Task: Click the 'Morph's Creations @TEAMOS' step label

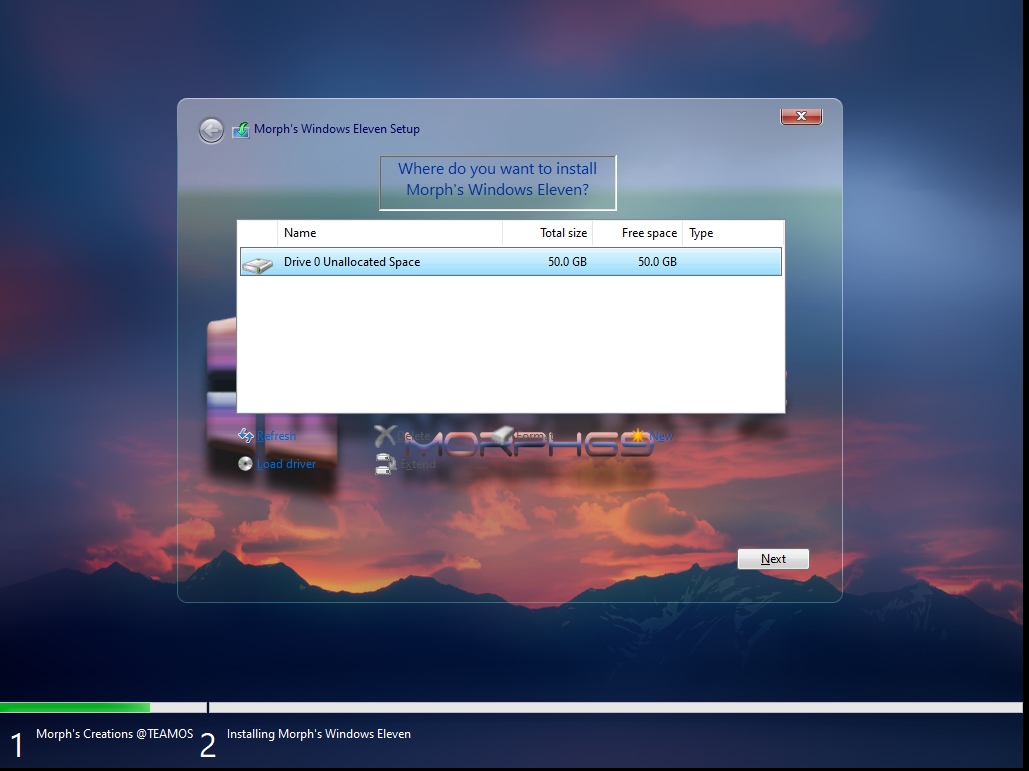Action: 115,734
